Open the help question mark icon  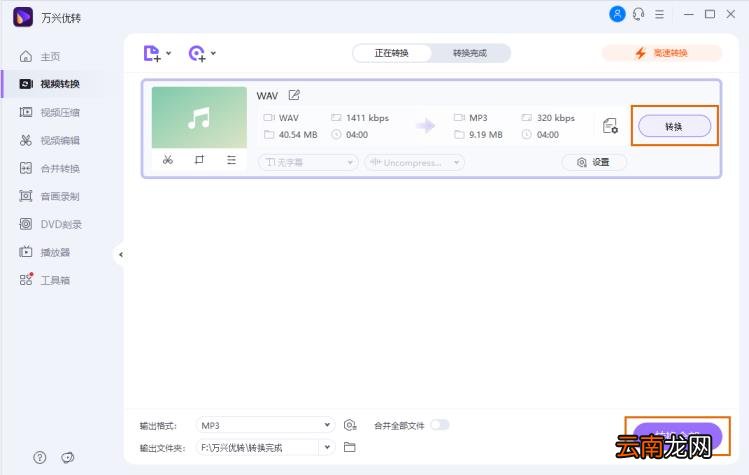pos(40,457)
